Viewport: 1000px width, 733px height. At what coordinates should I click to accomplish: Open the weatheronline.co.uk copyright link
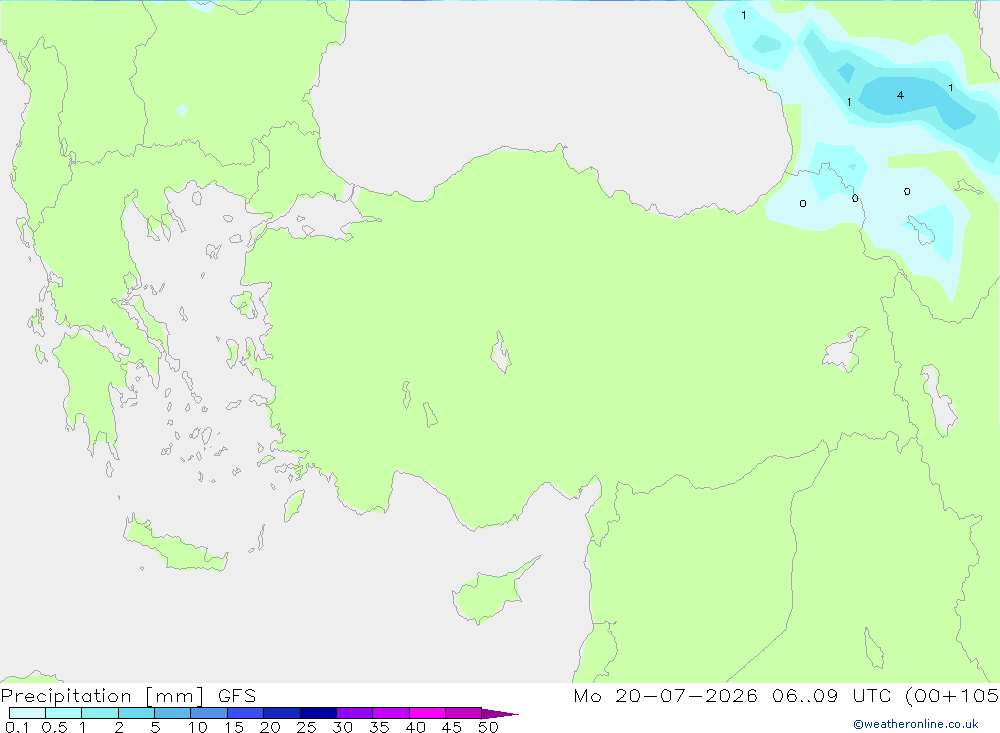pos(916,724)
